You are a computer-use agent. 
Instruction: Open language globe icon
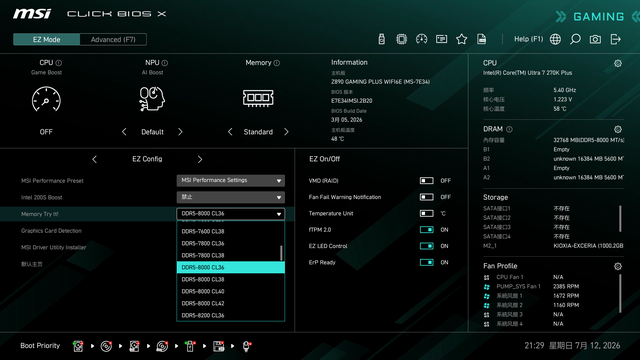[x=555, y=39]
